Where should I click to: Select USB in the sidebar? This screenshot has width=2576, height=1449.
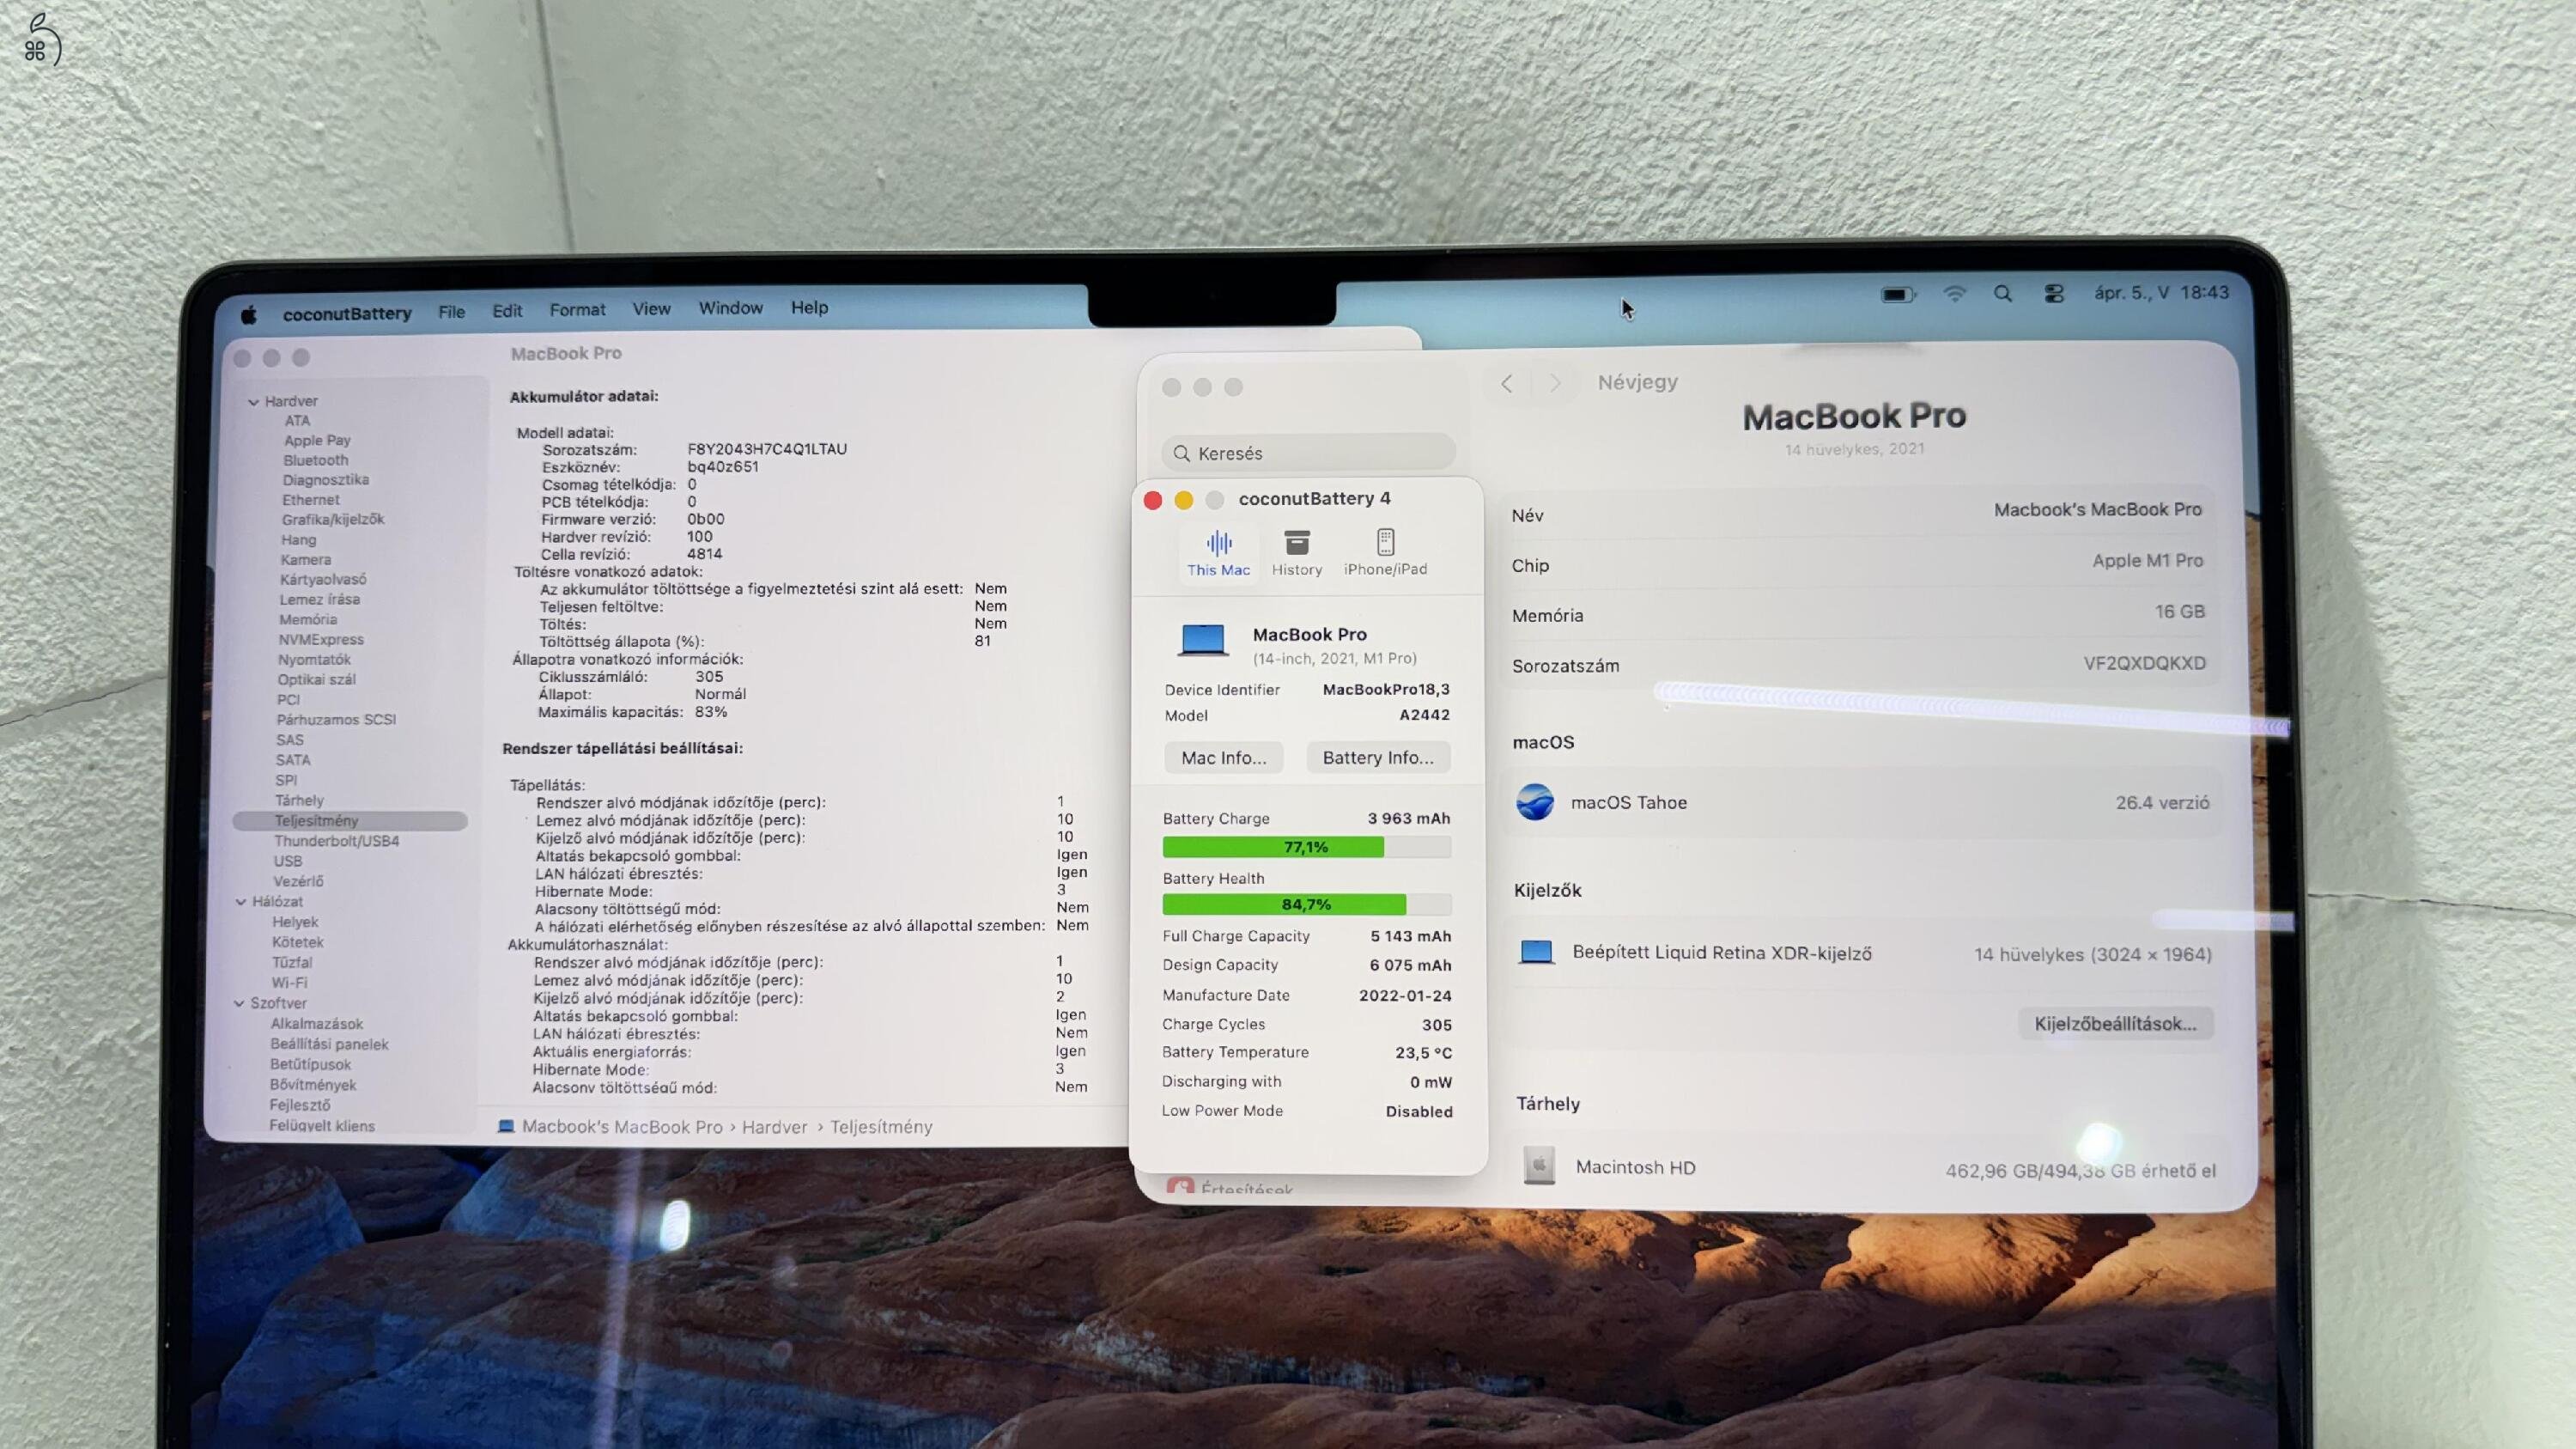pos(287,861)
